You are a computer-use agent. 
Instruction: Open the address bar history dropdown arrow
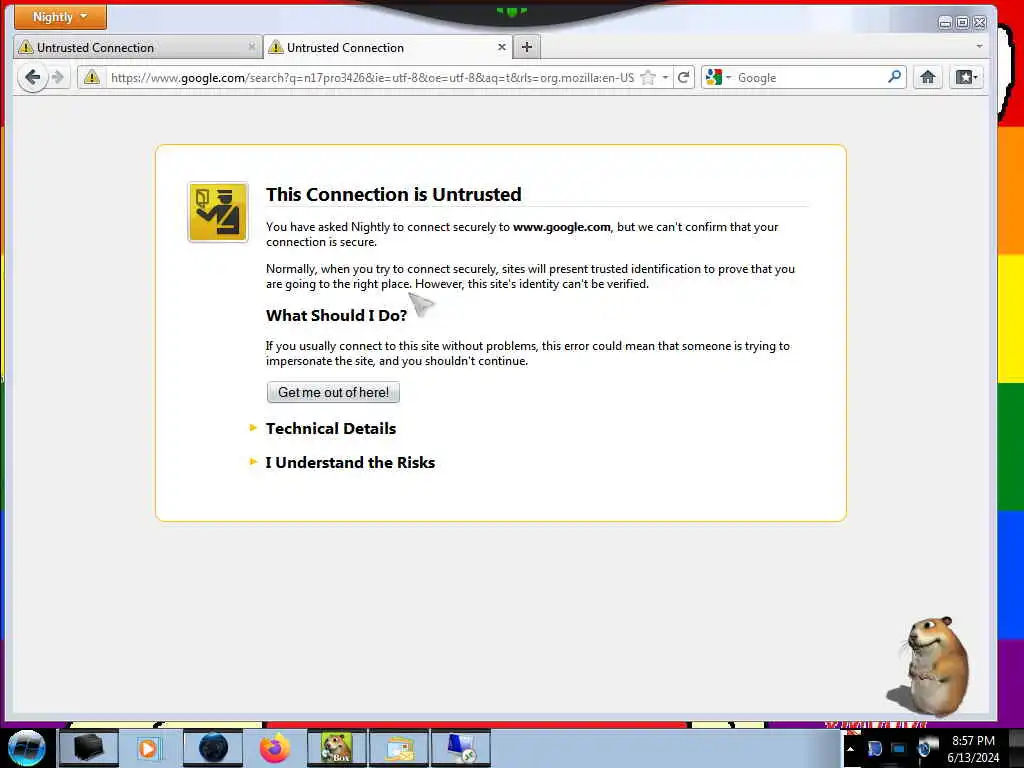[665, 78]
